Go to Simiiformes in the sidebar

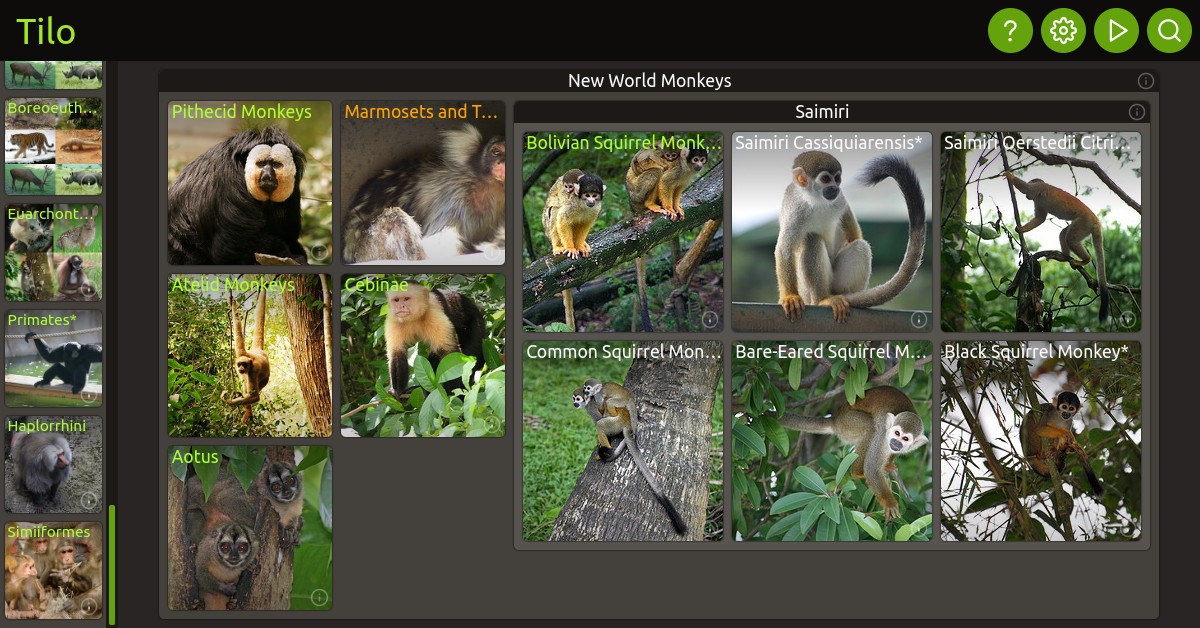pyautogui.click(x=53, y=570)
